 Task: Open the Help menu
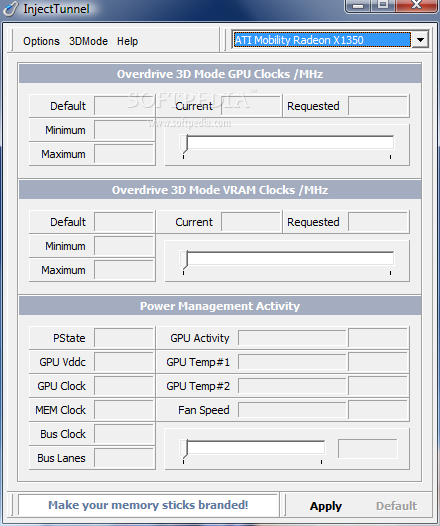(127, 41)
